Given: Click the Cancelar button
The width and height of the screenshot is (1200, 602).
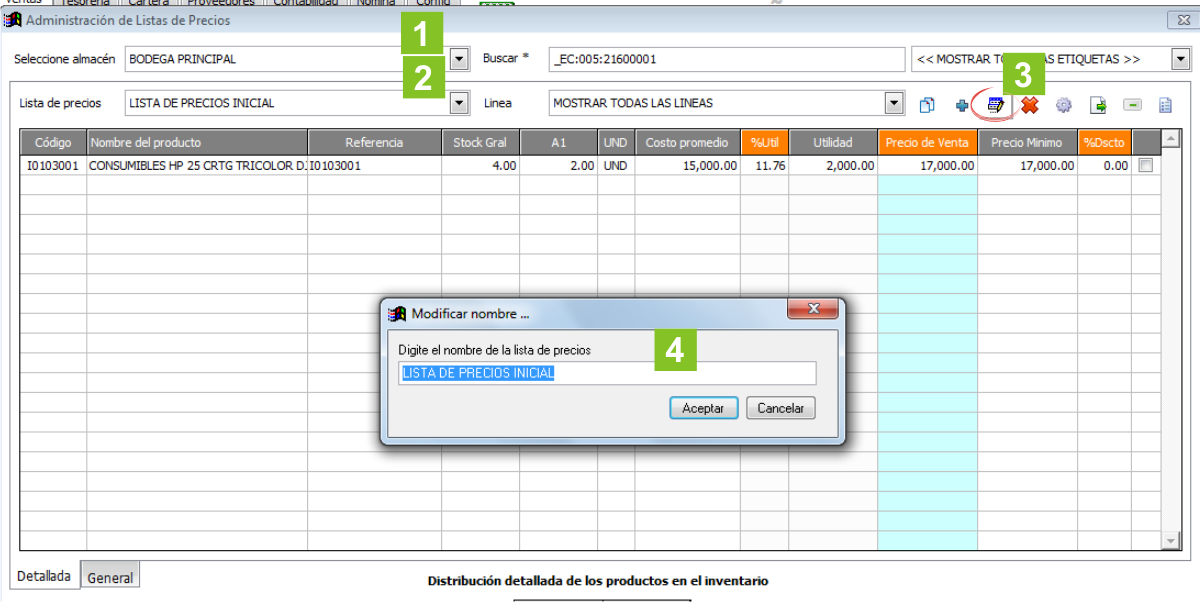Looking at the screenshot, I should click(x=781, y=408).
